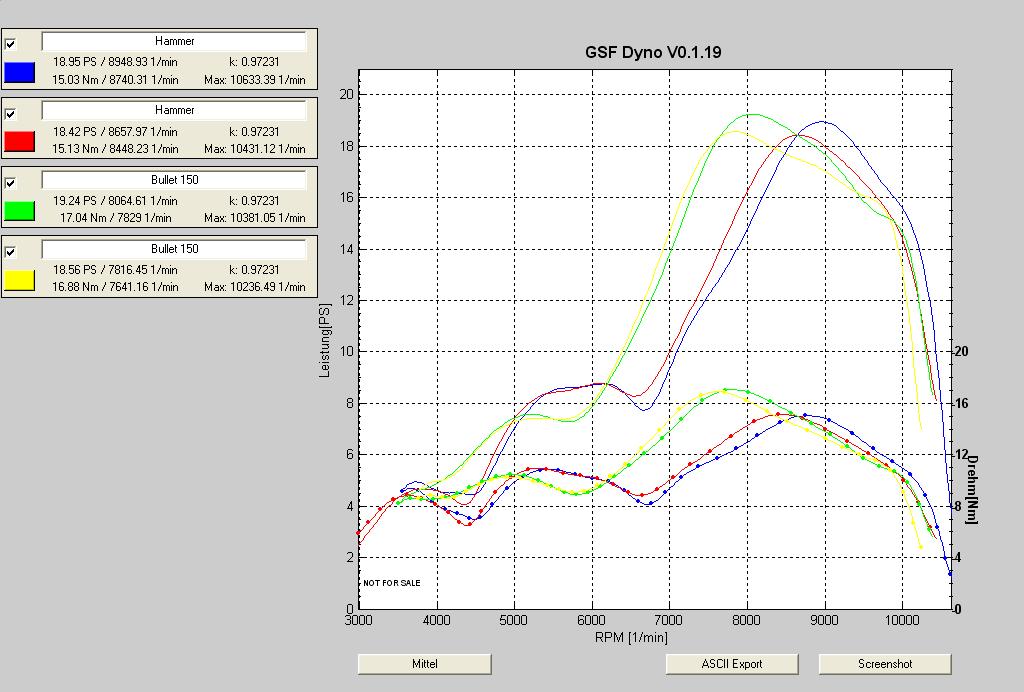Click the Mittel button
This screenshot has width=1024, height=692.
[424, 664]
